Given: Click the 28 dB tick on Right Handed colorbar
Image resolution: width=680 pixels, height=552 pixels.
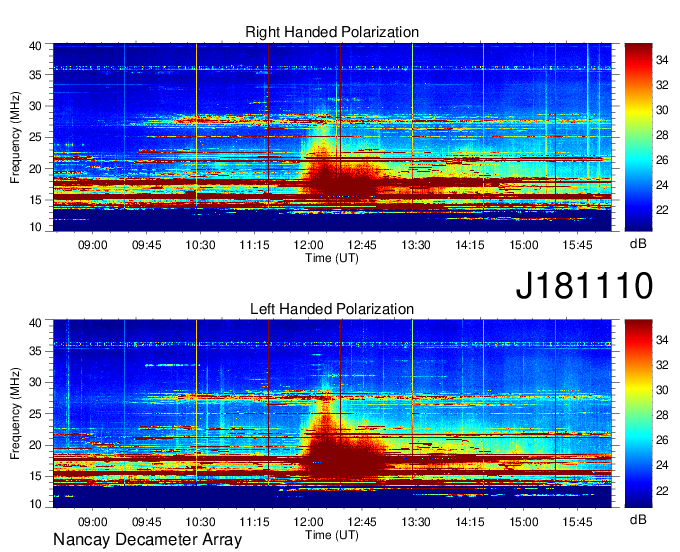Looking at the screenshot, I should point(662,135).
